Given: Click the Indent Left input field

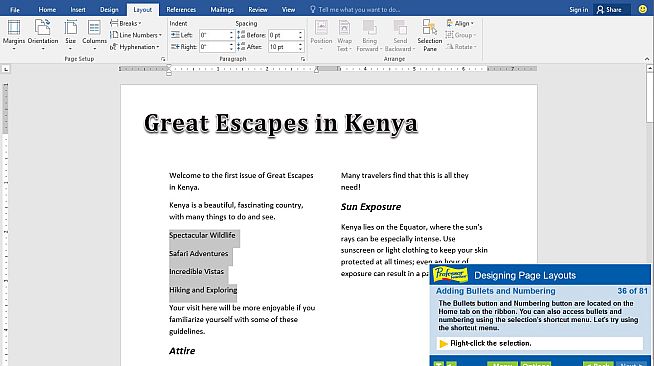Looking at the screenshot, I should coord(214,35).
